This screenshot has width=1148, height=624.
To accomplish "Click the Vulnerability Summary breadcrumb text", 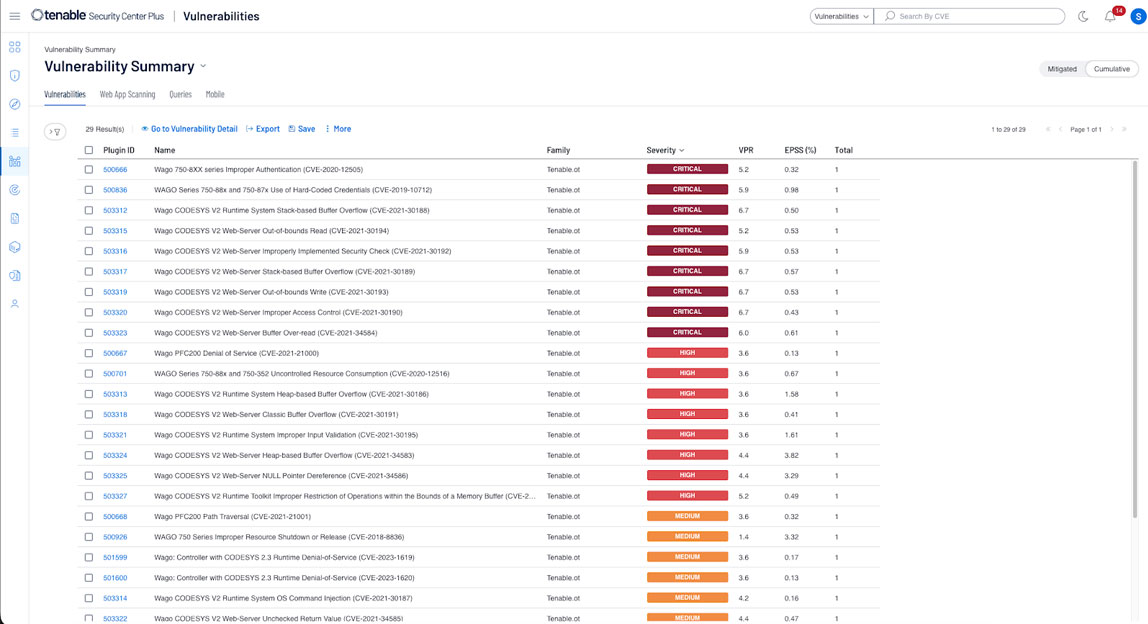I will [80, 50].
